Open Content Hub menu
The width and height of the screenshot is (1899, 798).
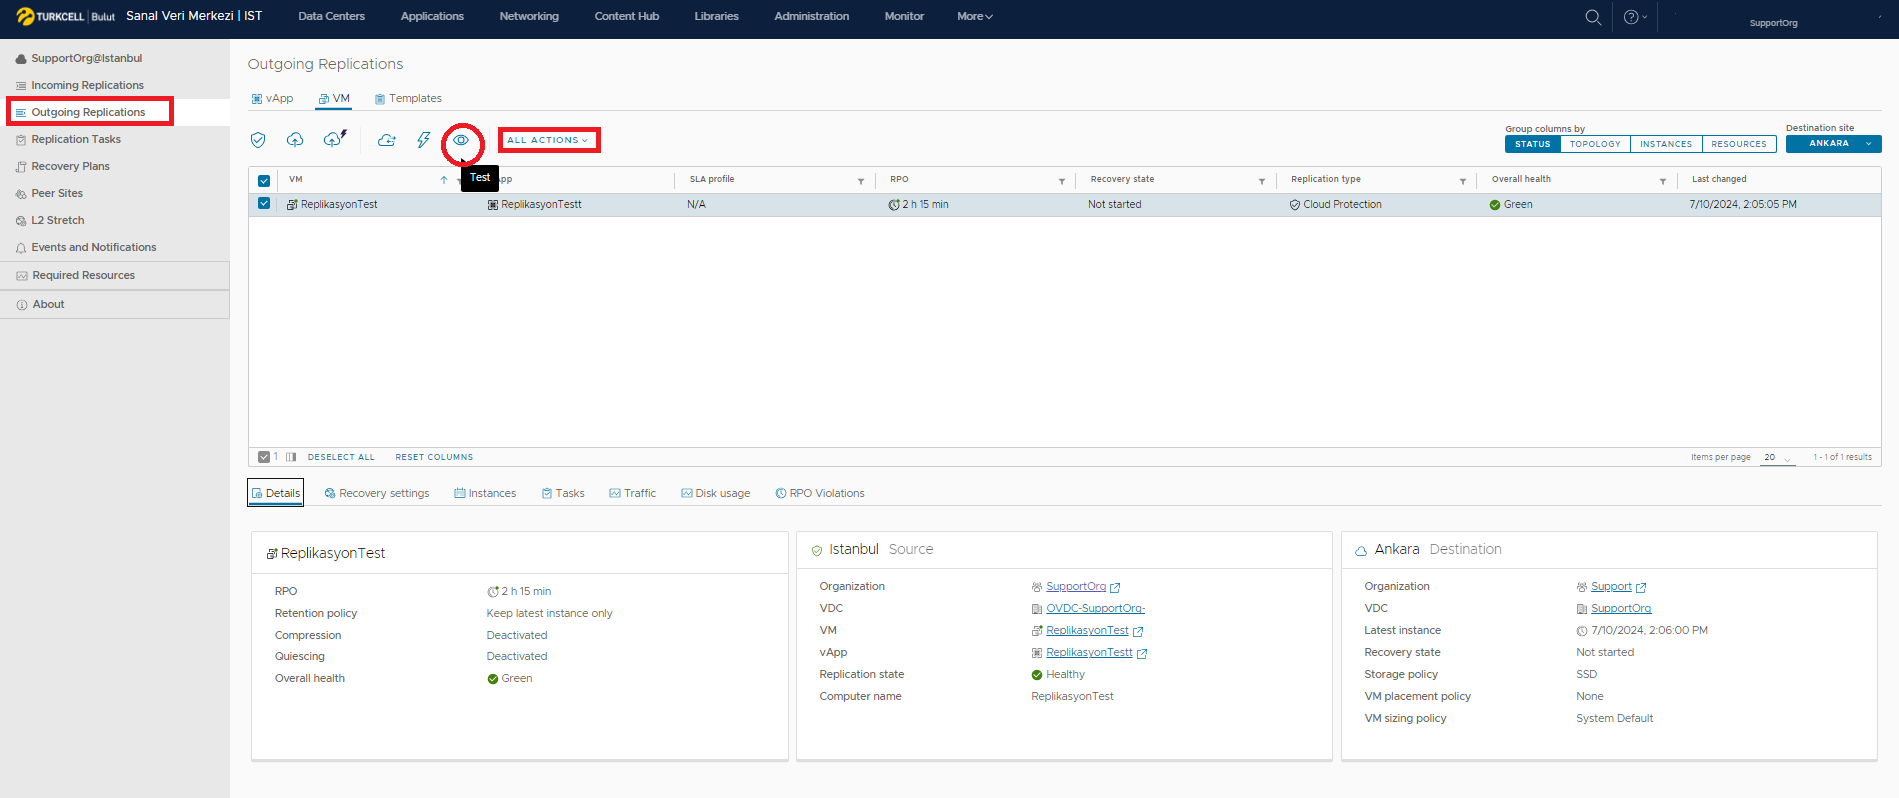point(627,16)
